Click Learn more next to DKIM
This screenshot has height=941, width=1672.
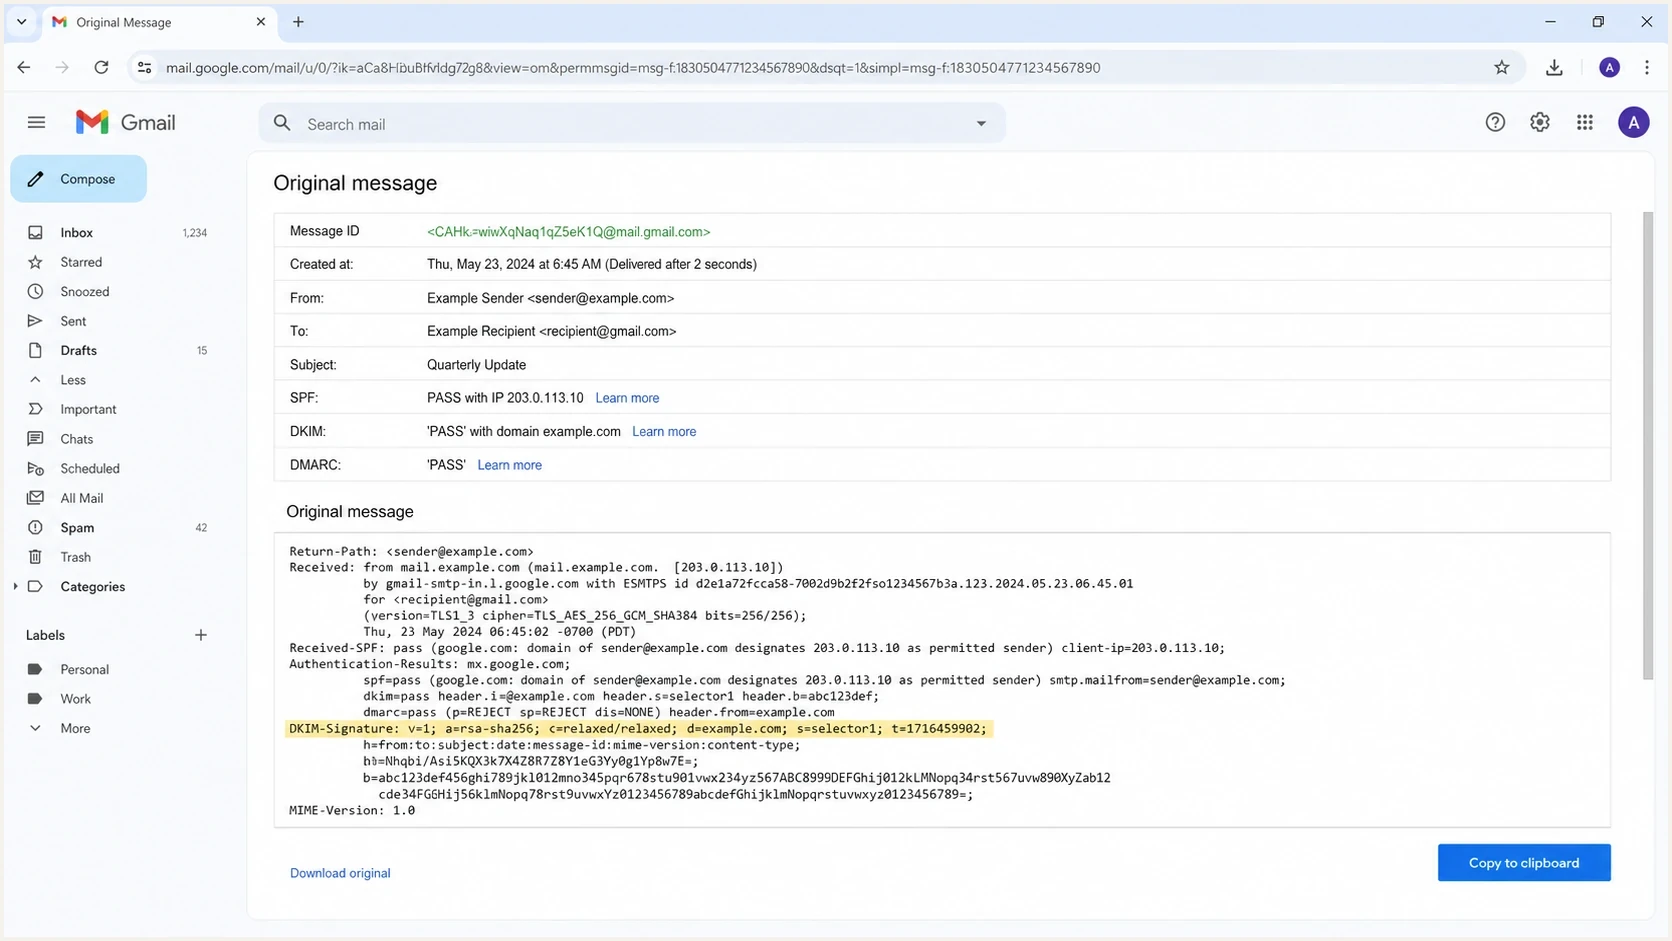pos(664,431)
